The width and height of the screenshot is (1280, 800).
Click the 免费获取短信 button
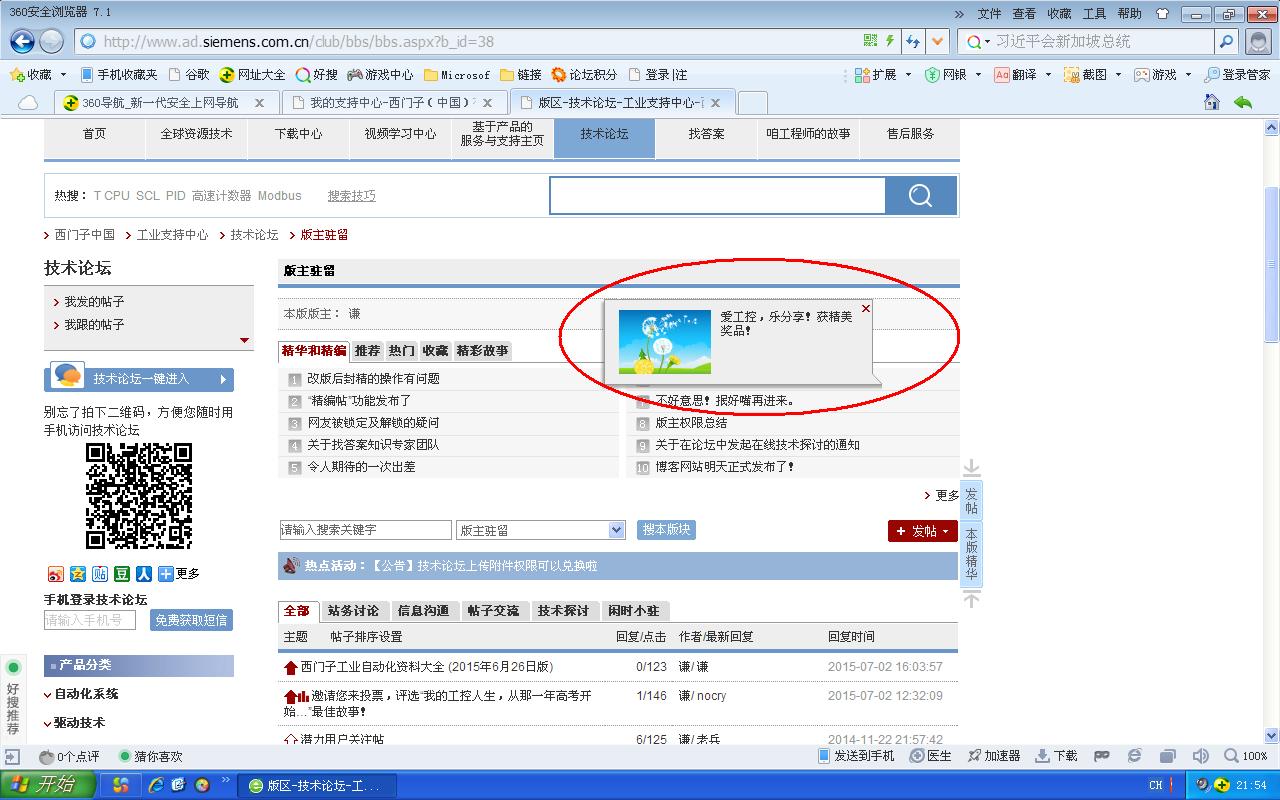click(x=191, y=620)
